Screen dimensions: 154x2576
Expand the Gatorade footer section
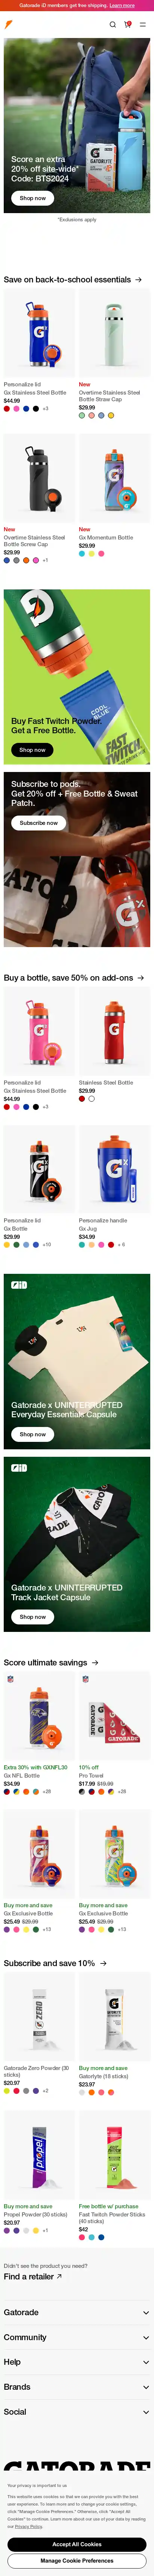point(77,2312)
